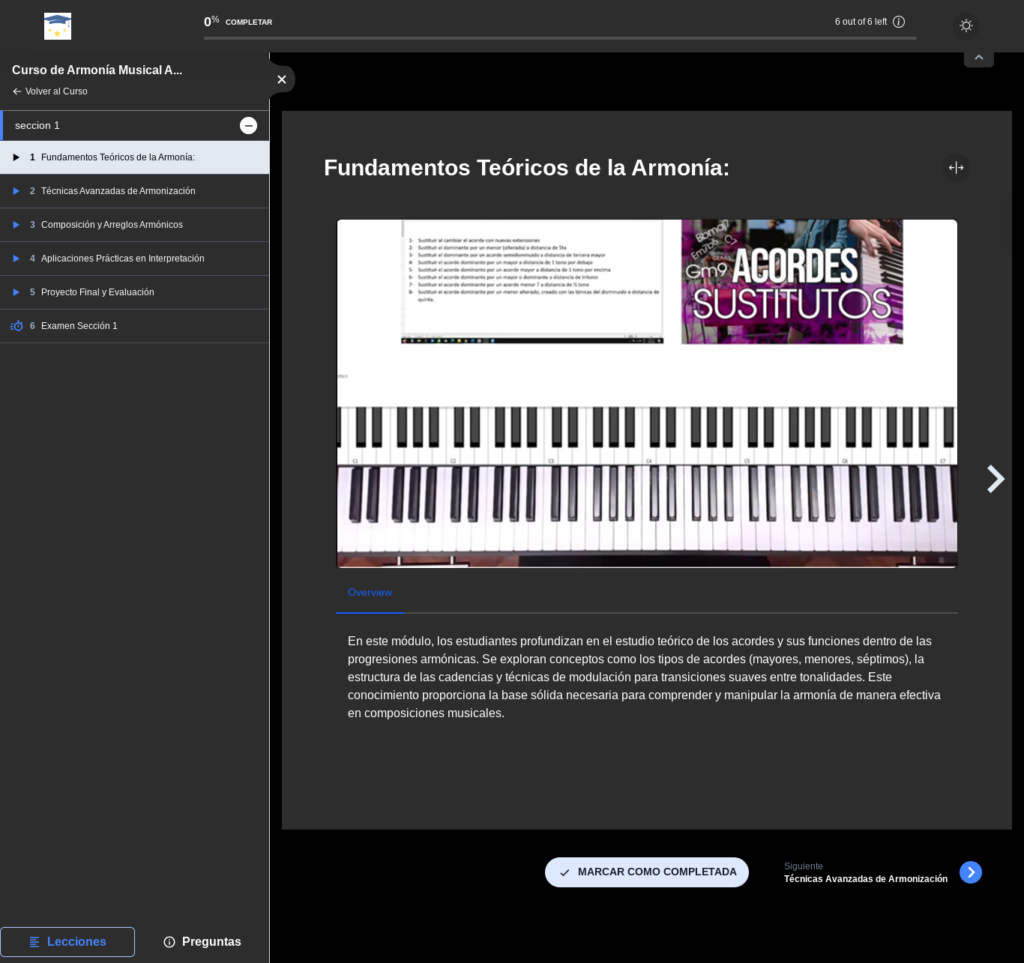The width and height of the screenshot is (1024, 963).
Task: Click the play icon for Composición y Arreglos Armónicos
Action: point(16,225)
